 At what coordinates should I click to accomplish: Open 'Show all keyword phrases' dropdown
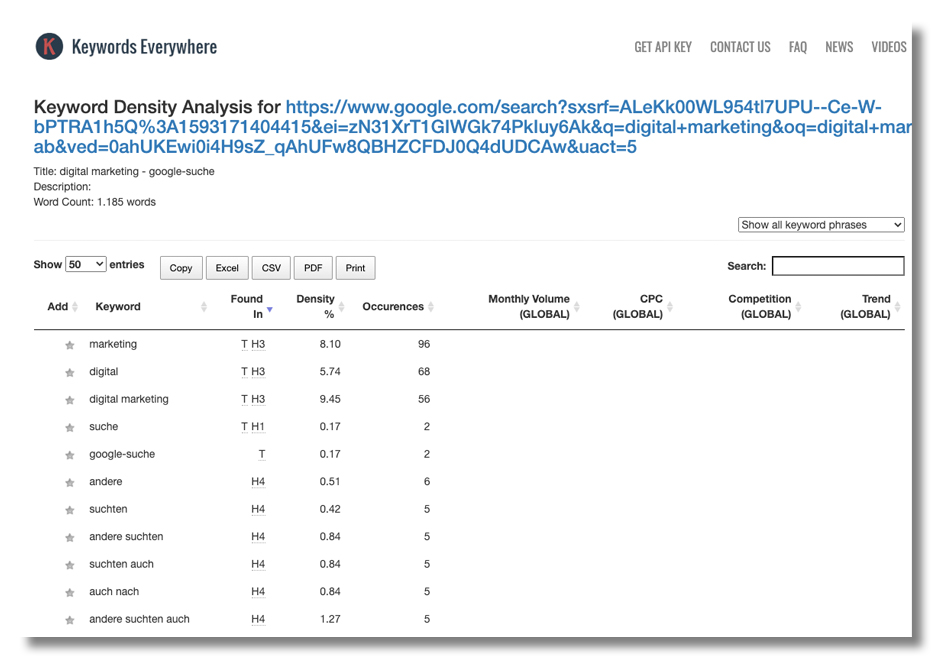[x=821, y=225]
